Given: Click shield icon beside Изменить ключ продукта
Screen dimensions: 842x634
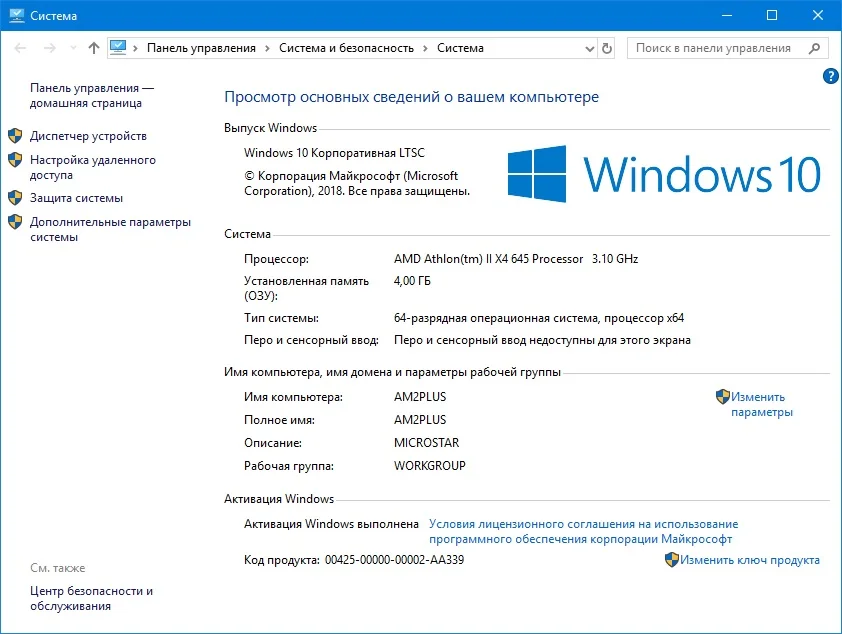Looking at the screenshot, I should coord(672,560).
